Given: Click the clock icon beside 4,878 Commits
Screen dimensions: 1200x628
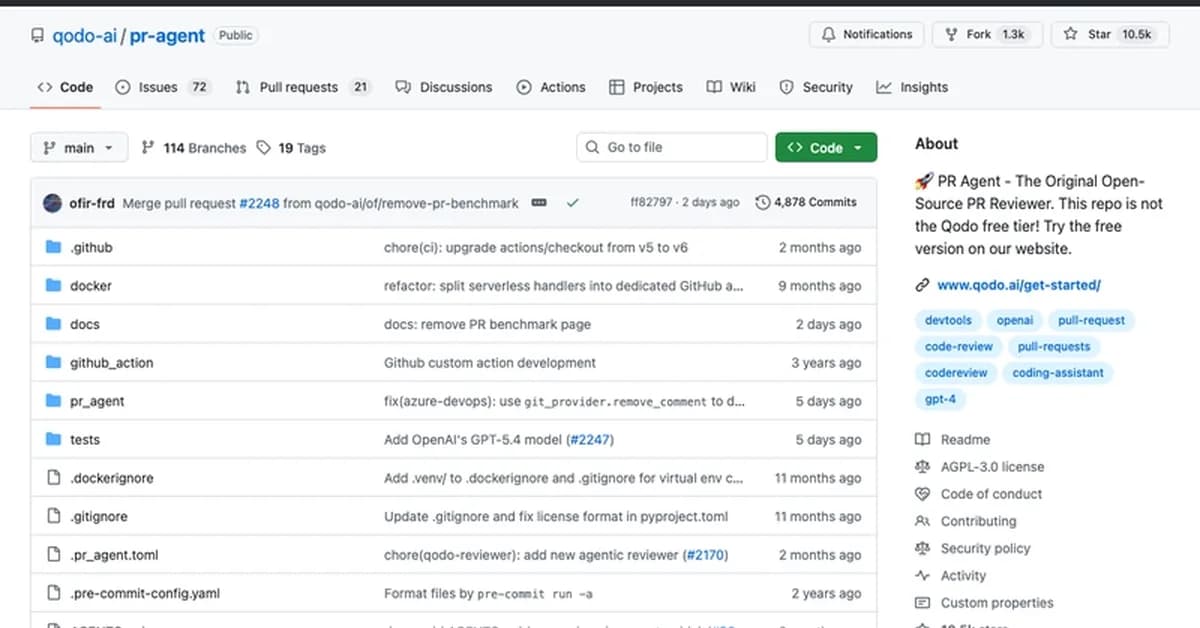Looking at the screenshot, I should tap(760, 202).
